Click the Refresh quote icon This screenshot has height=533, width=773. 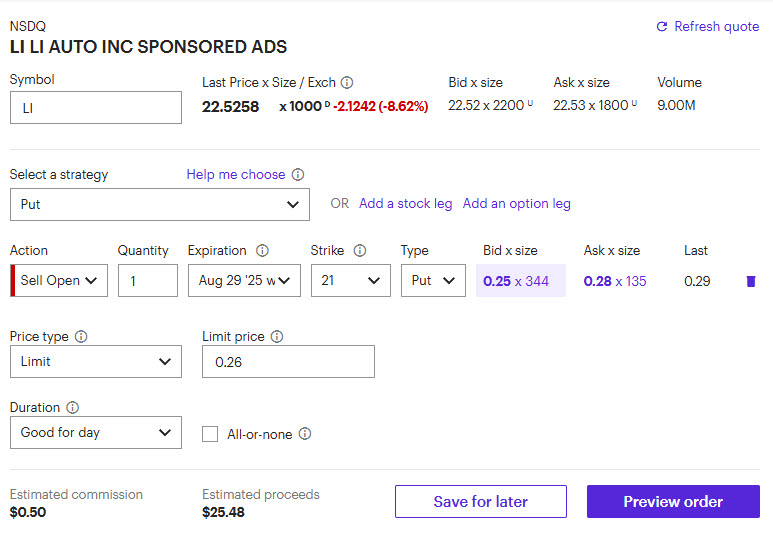click(661, 27)
